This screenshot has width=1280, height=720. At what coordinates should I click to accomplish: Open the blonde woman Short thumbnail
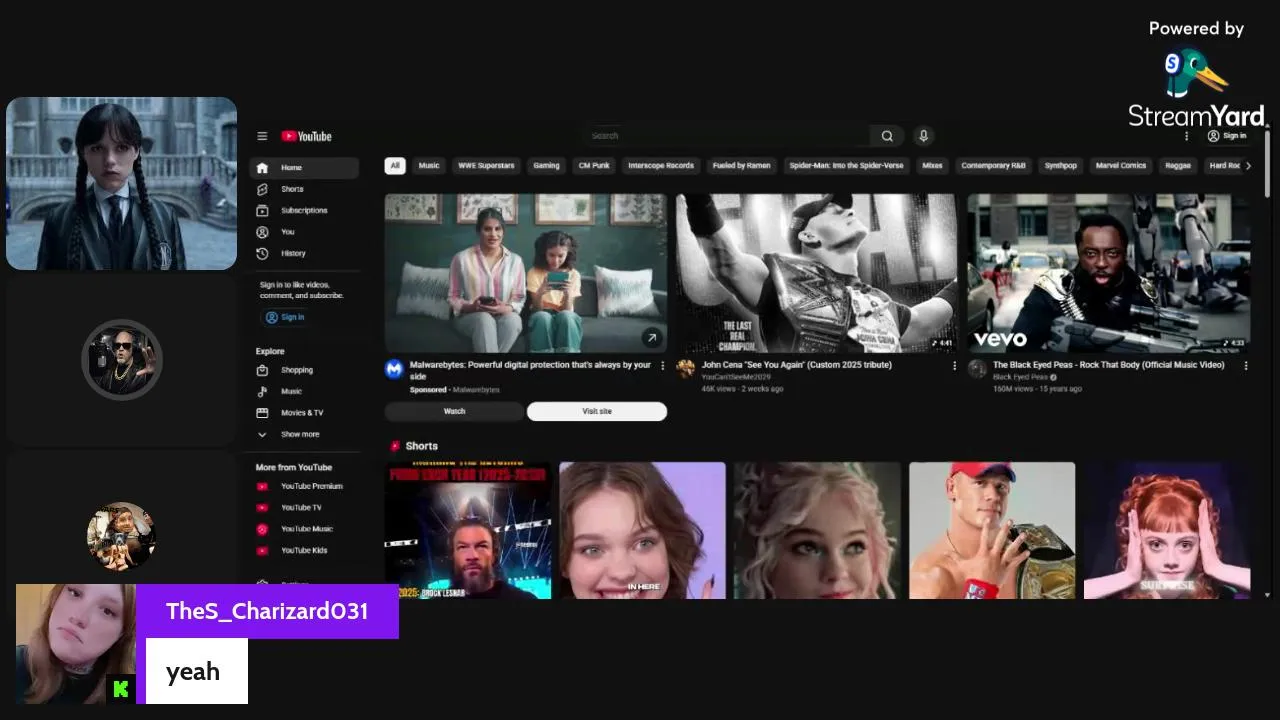tap(817, 530)
